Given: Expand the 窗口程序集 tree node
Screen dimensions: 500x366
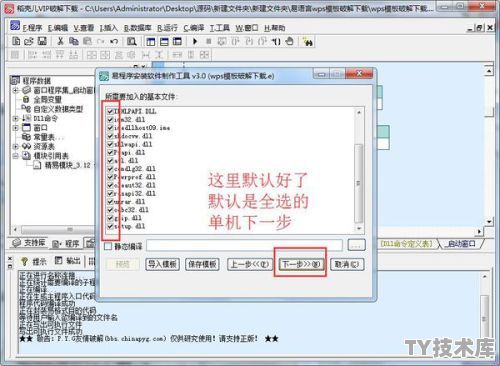Looking at the screenshot, I should pyautogui.click(x=15, y=90).
